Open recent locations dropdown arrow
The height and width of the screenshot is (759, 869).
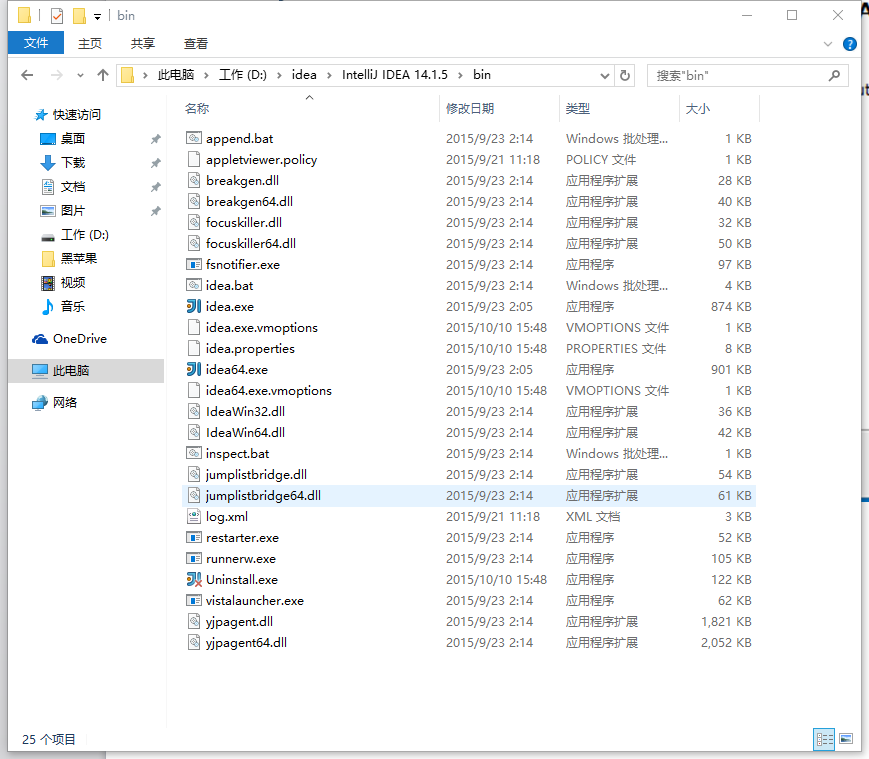tap(80, 75)
